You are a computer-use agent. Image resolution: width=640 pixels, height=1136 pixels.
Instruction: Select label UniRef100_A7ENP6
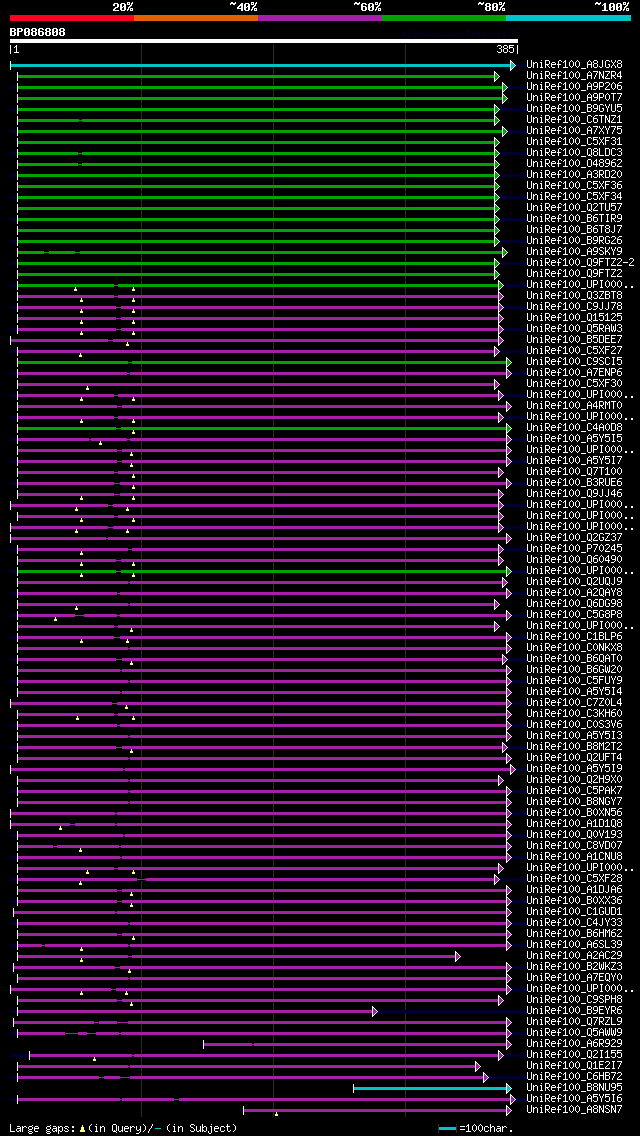pyautogui.click(x=574, y=372)
